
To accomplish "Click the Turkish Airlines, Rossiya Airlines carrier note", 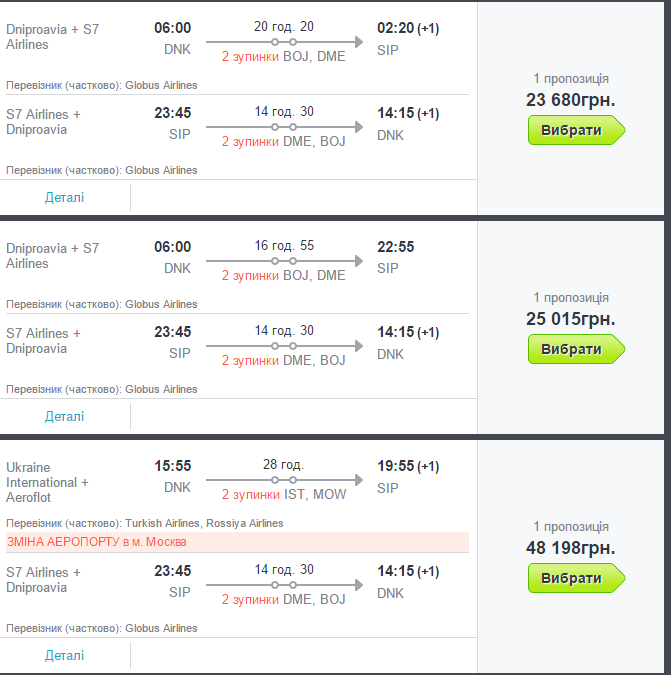I will [x=204, y=523].
